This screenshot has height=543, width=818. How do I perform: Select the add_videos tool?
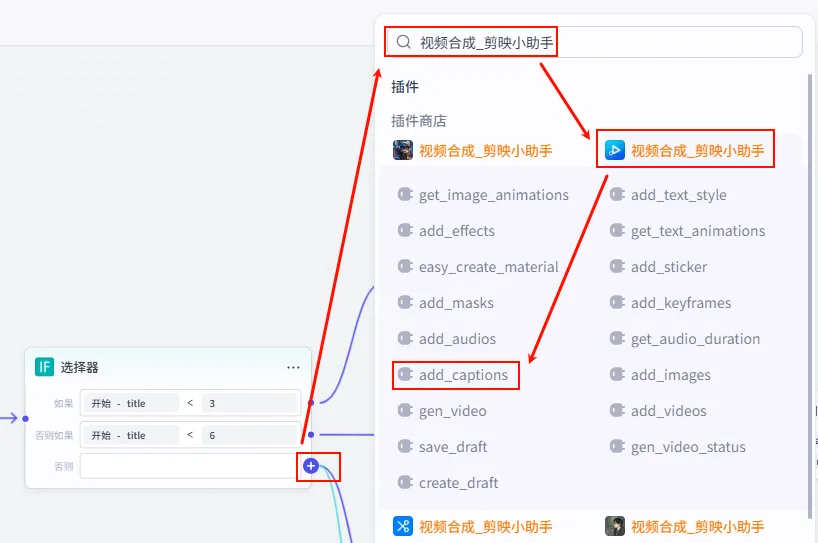658,411
